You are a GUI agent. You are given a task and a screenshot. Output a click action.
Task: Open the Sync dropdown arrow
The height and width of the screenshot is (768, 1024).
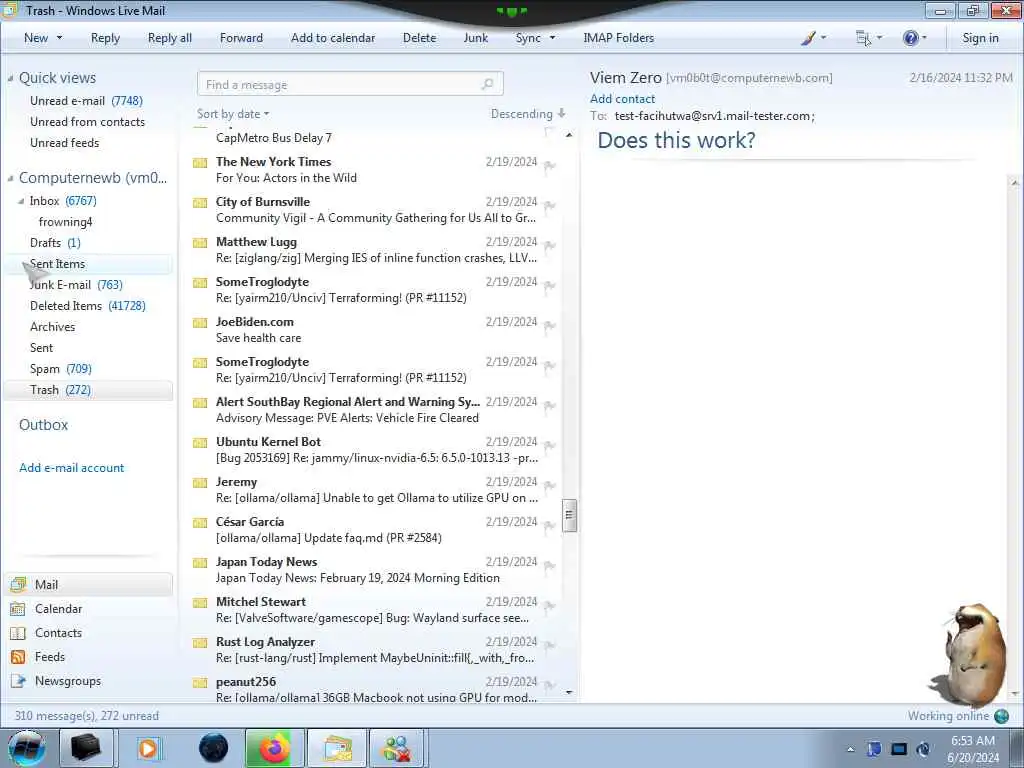pyautogui.click(x=552, y=38)
